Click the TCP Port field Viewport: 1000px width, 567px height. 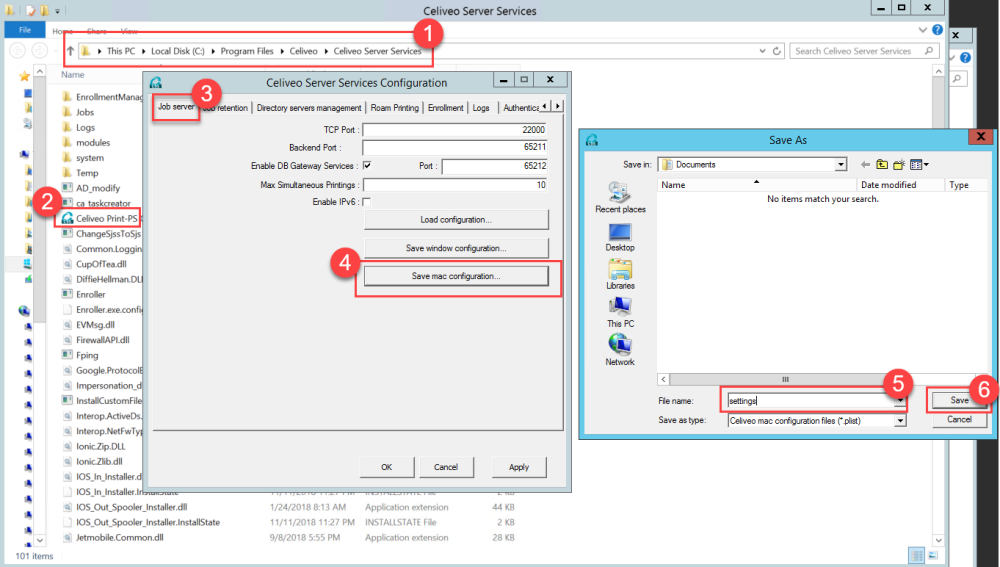[x=455, y=129]
